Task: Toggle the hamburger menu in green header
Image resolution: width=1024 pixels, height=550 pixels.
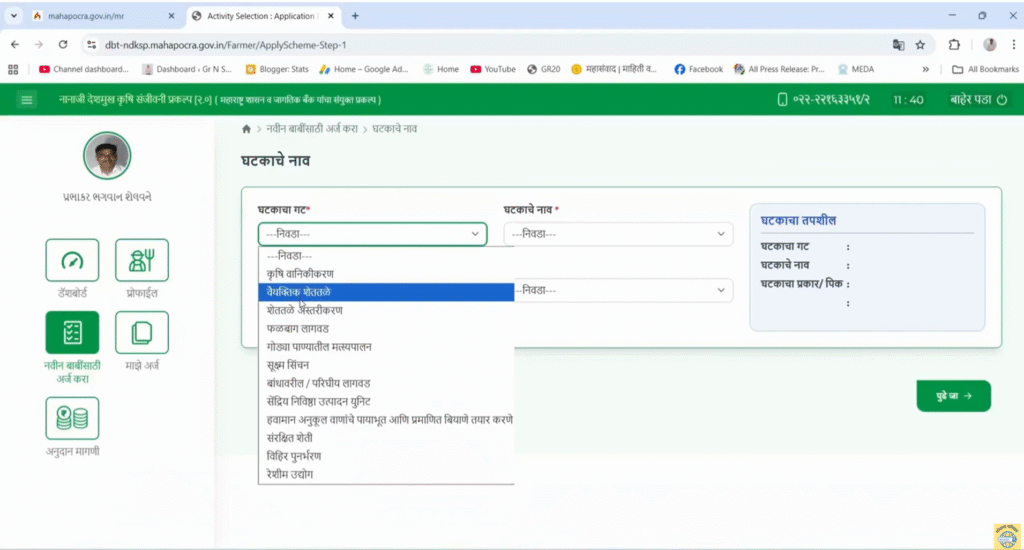Action: coord(27,100)
